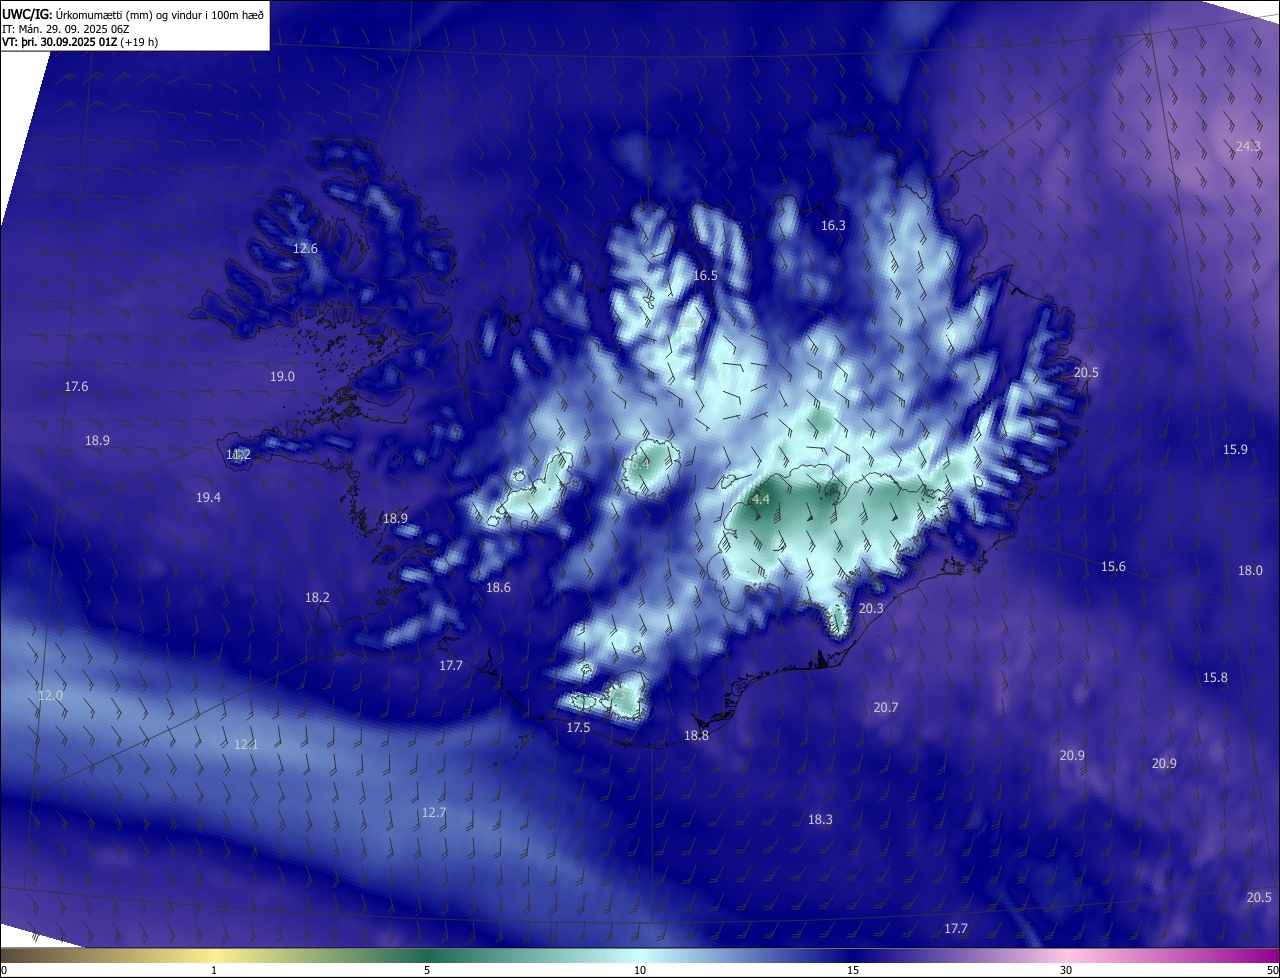Select the 18.8 value label
This screenshot has height=978, width=1280.
[x=696, y=735]
